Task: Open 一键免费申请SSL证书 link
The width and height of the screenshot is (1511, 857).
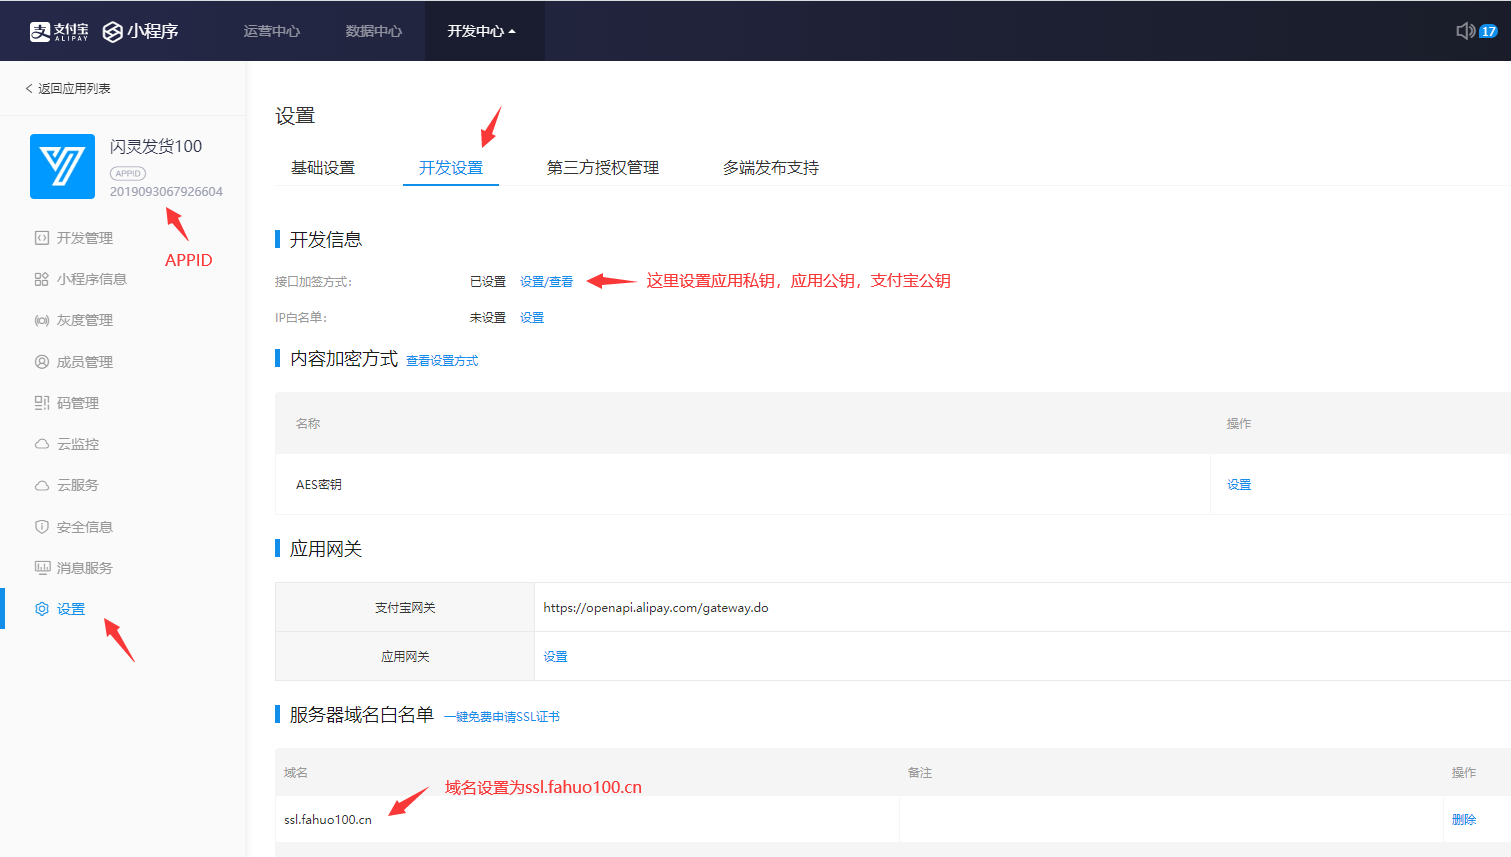Action: 502,717
